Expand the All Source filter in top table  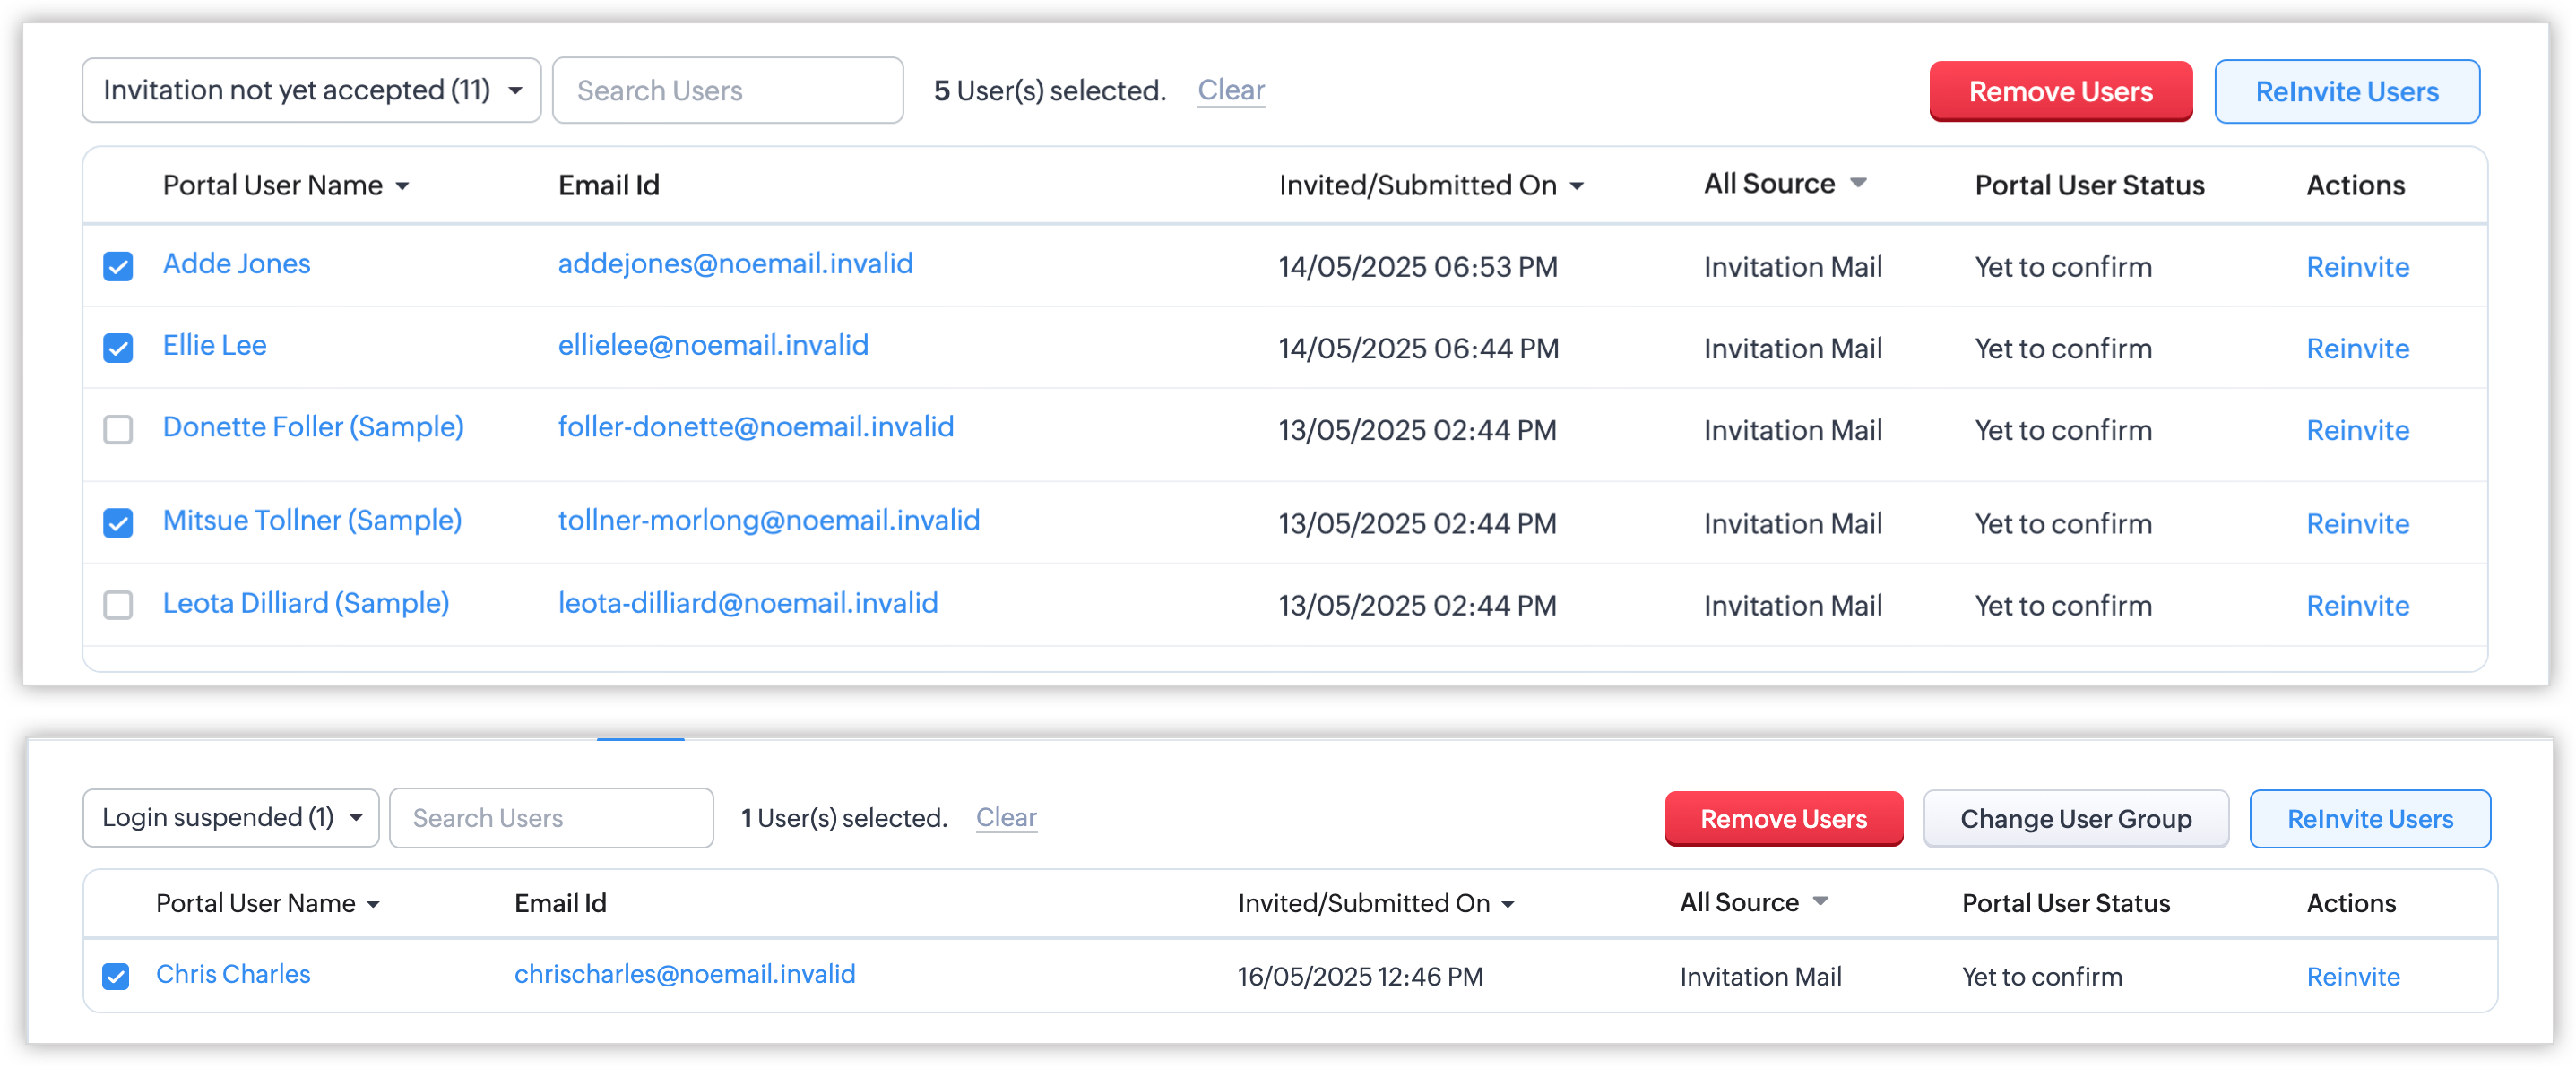coord(1785,184)
